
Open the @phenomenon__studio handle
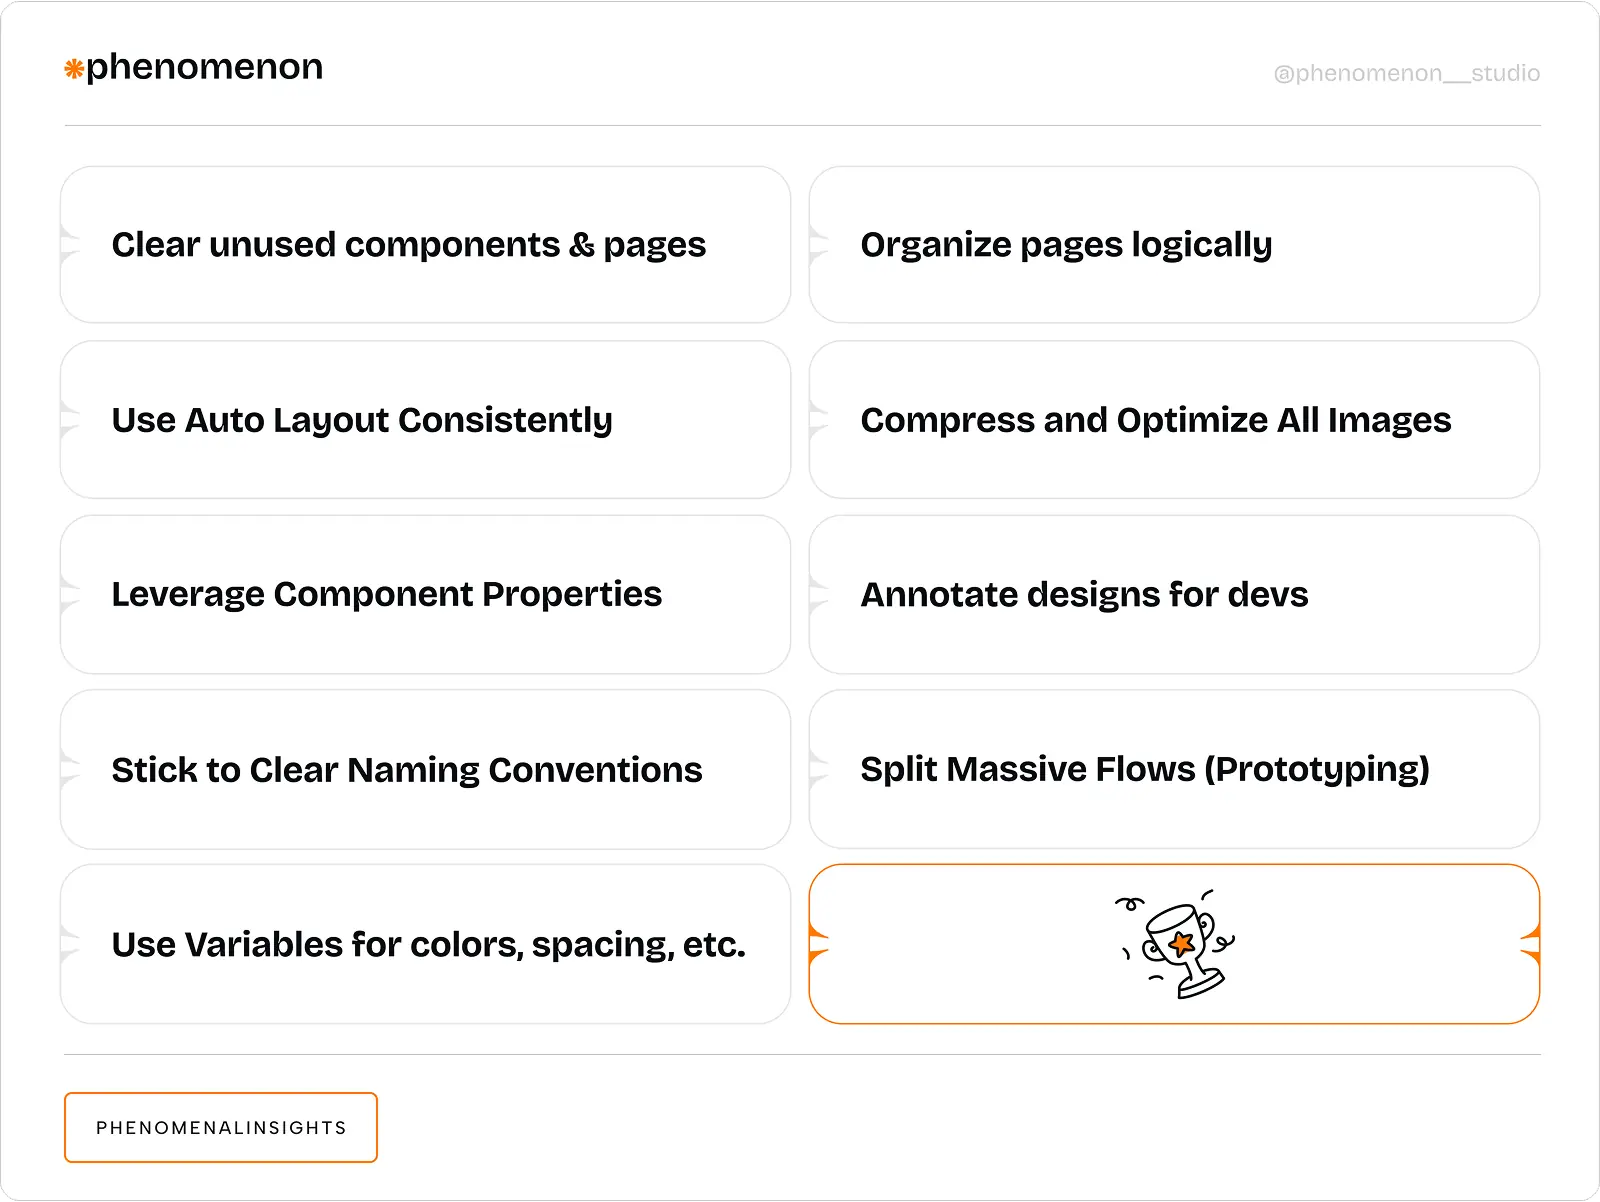[x=1406, y=73]
